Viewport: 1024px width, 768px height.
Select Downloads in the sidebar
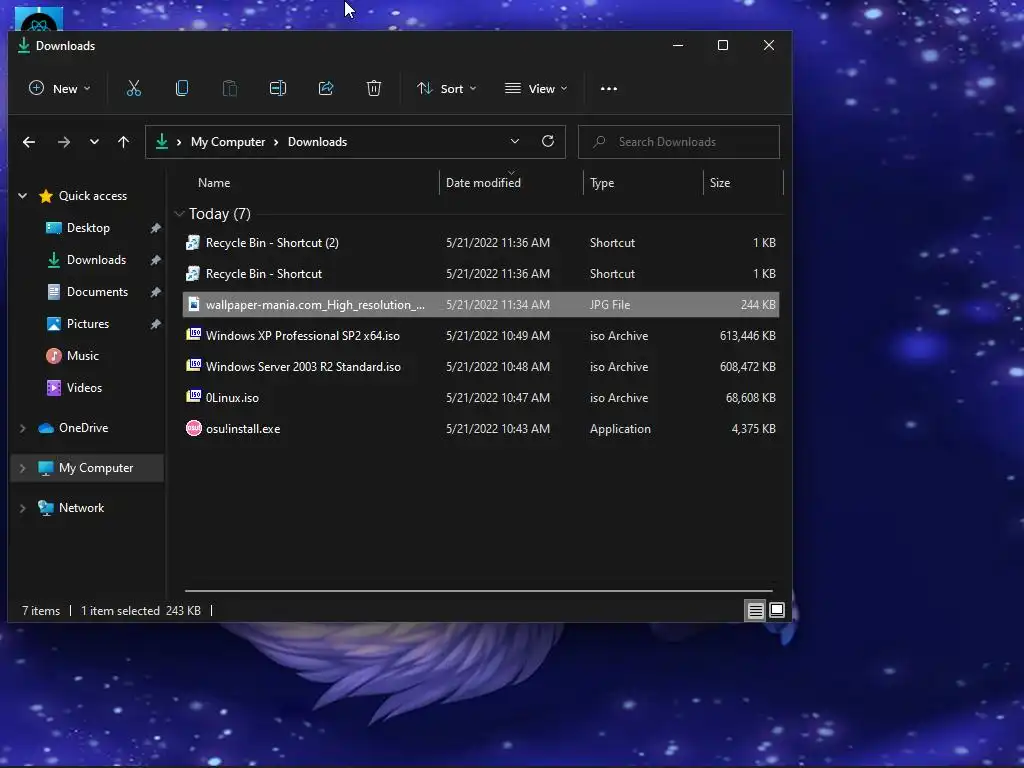96,260
